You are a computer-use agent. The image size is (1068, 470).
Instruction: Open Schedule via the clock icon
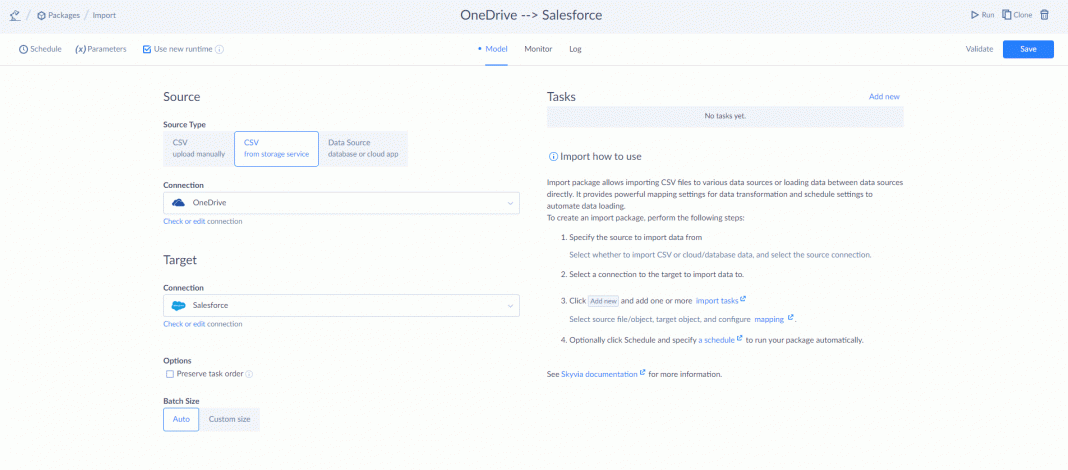(24, 49)
